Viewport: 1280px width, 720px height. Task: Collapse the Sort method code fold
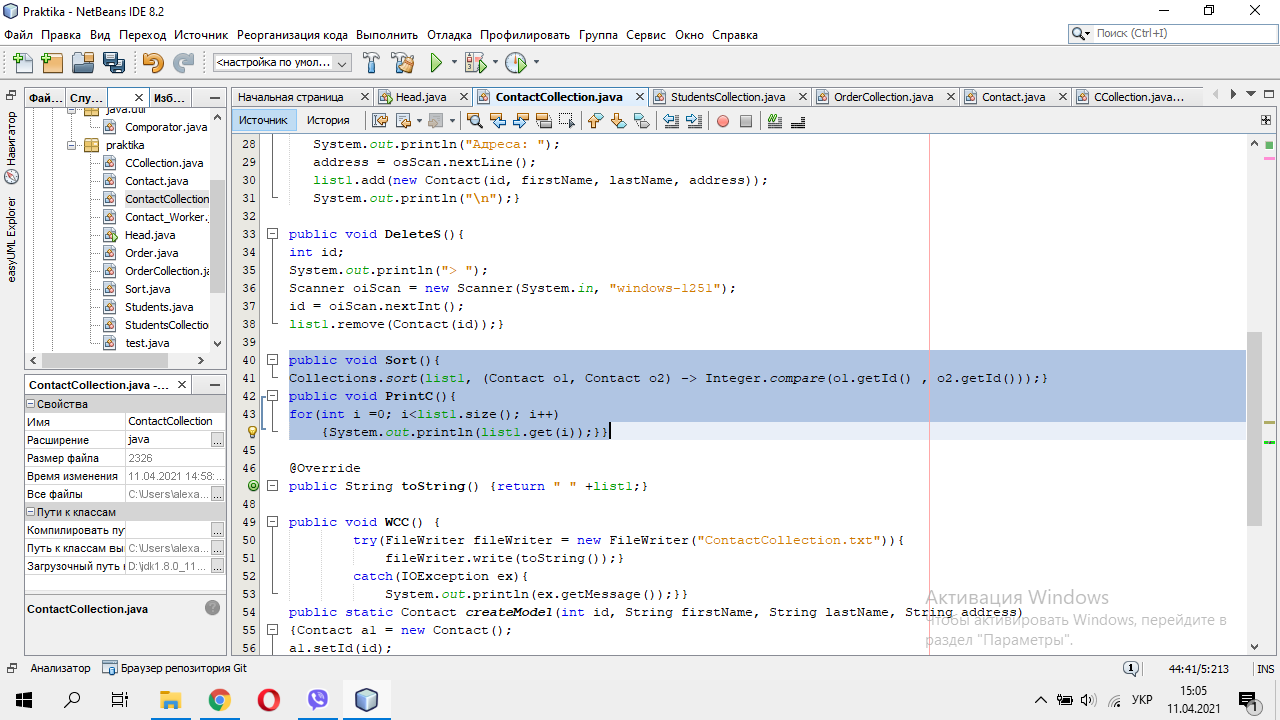pyautogui.click(x=272, y=360)
